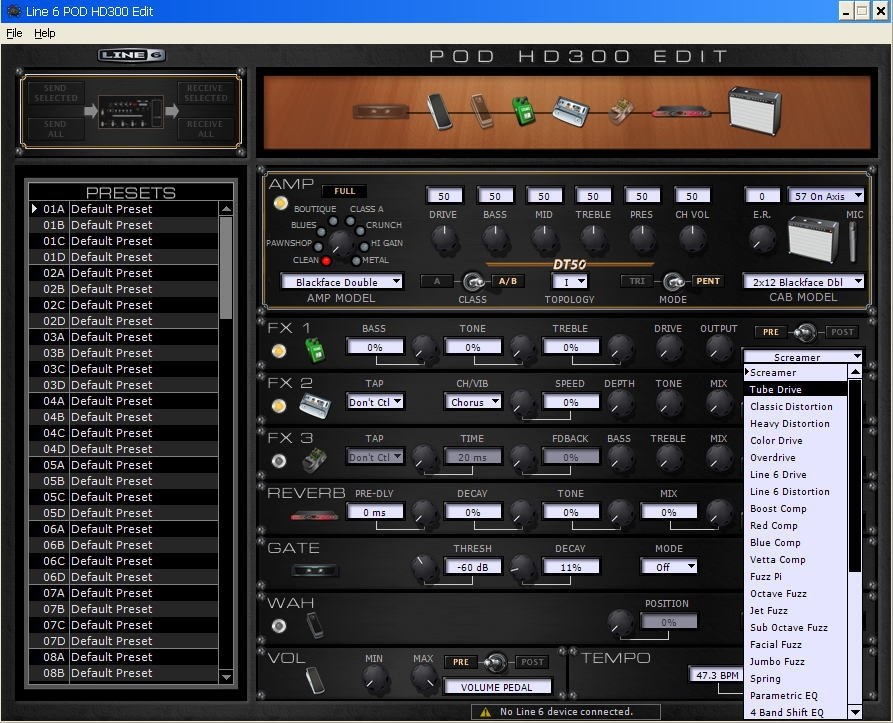Open the FX 2 Chorus CH/VIB dropdown

(x=473, y=402)
